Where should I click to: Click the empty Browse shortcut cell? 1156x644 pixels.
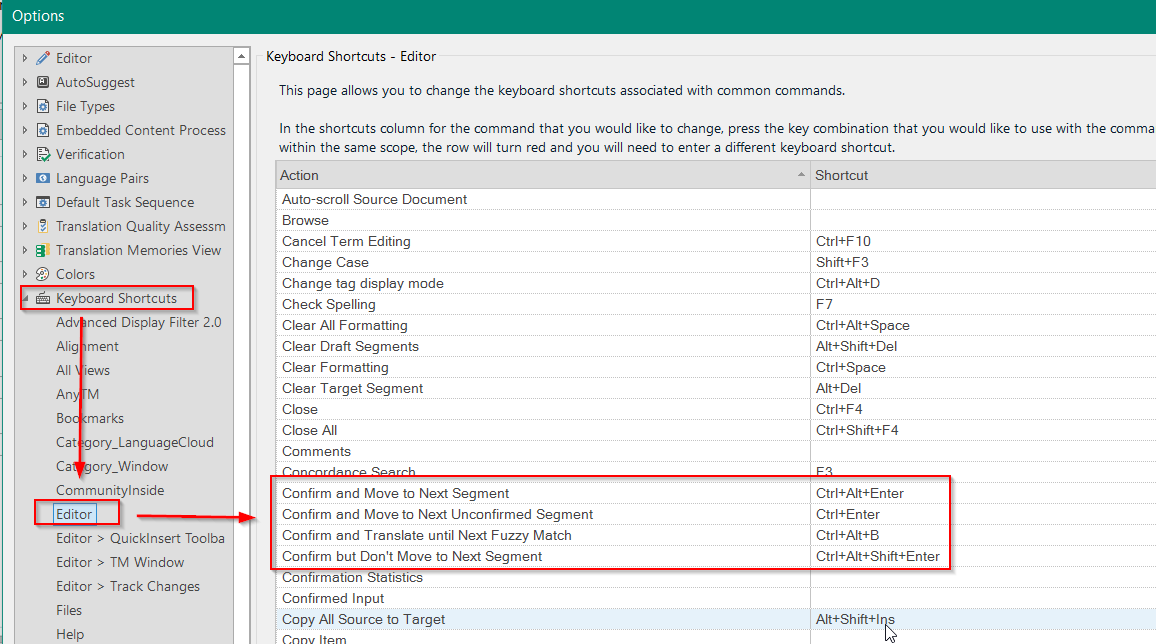click(x=983, y=220)
